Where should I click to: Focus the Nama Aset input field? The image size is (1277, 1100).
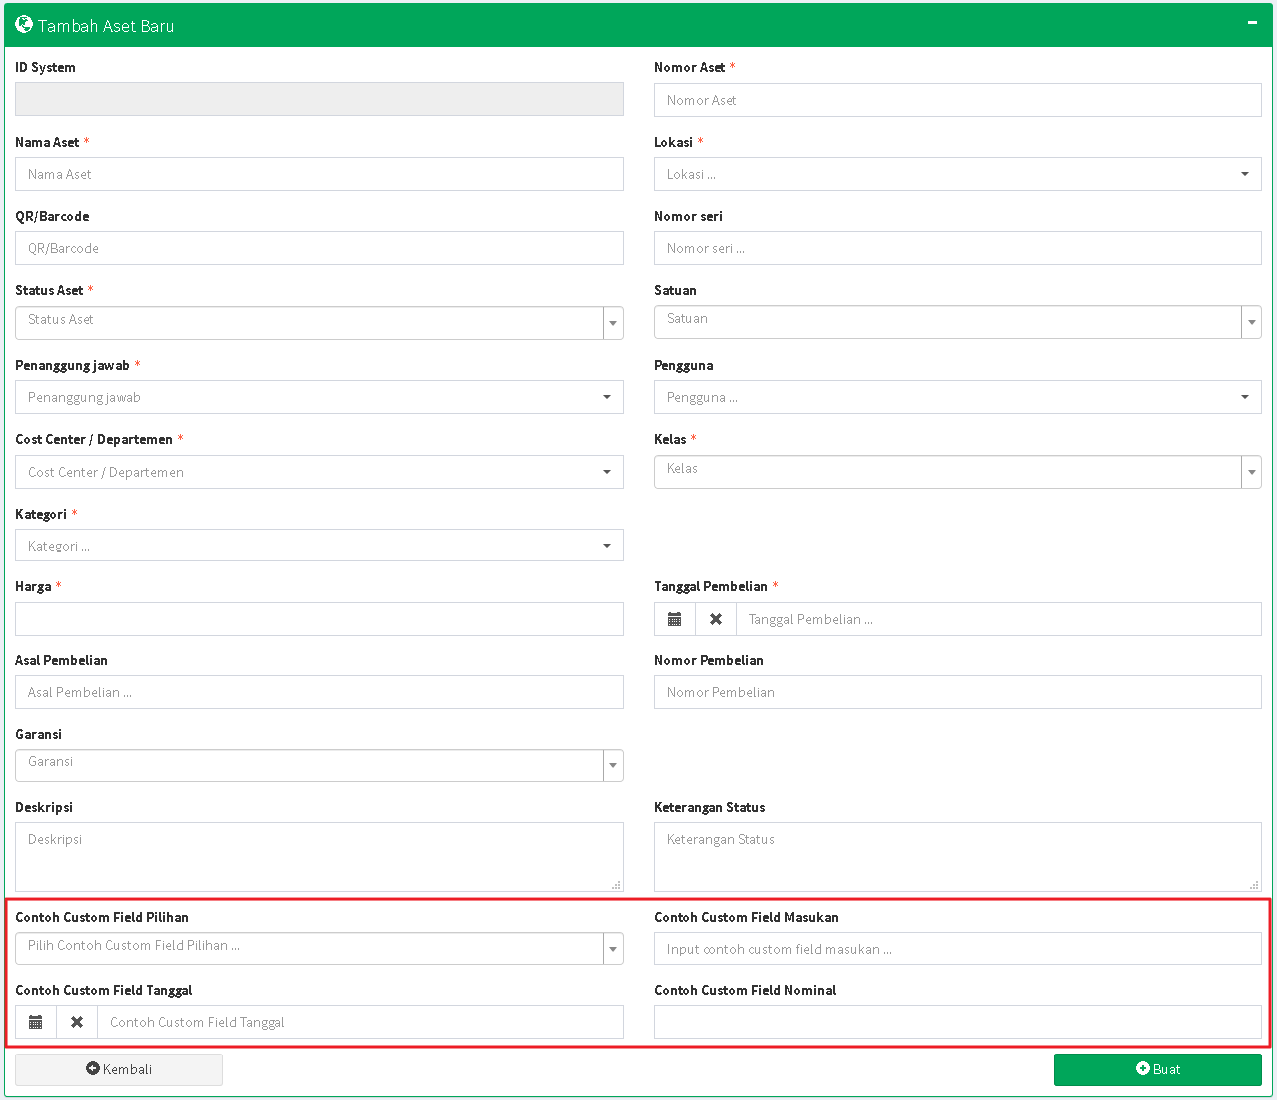pos(319,174)
